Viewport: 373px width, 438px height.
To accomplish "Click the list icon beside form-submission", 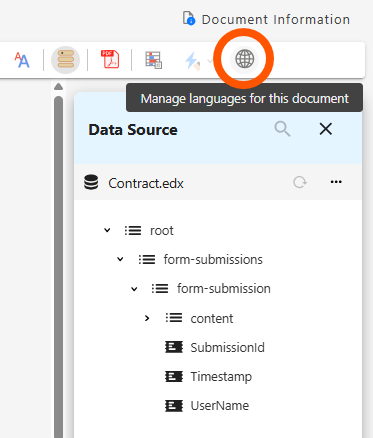I will tap(160, 289).
